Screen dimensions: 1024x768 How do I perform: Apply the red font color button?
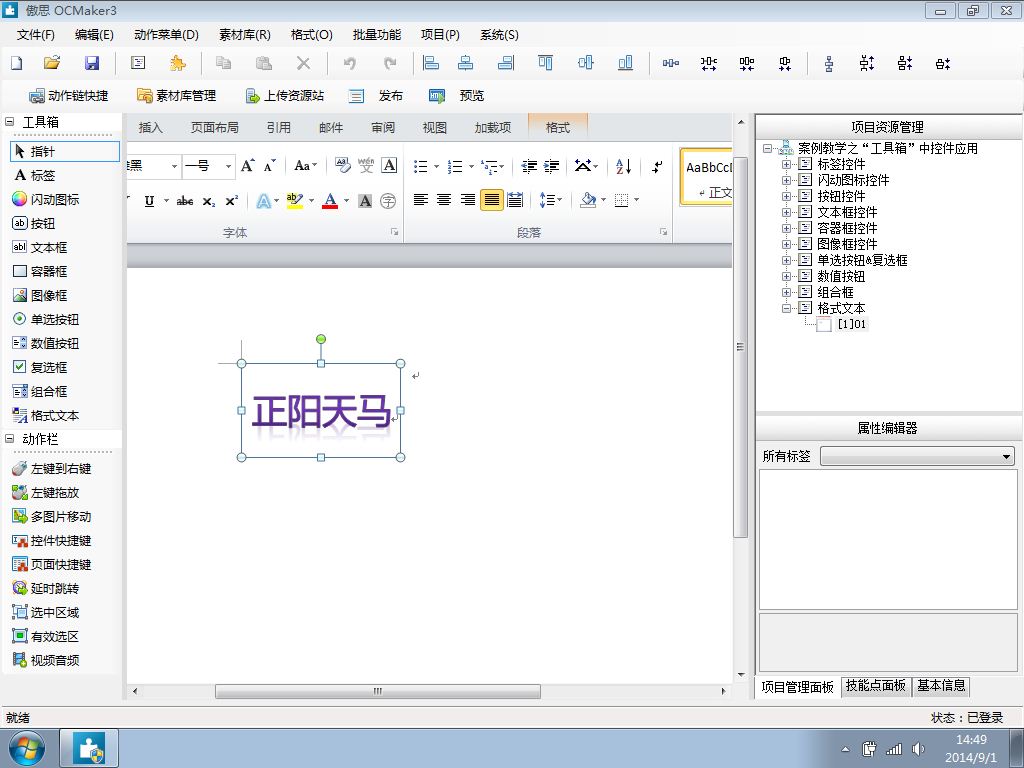pos(330,200)
